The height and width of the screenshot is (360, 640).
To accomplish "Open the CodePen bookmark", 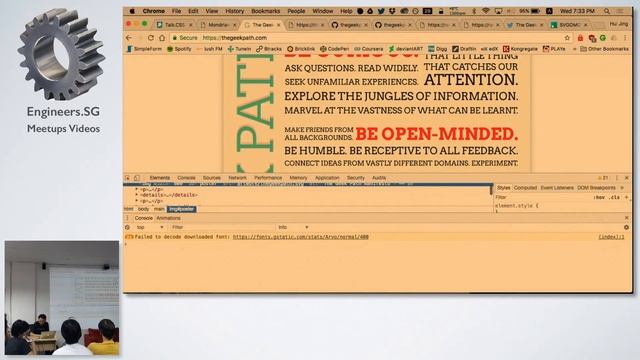I will pyautogui.click(x=334, y=49).
